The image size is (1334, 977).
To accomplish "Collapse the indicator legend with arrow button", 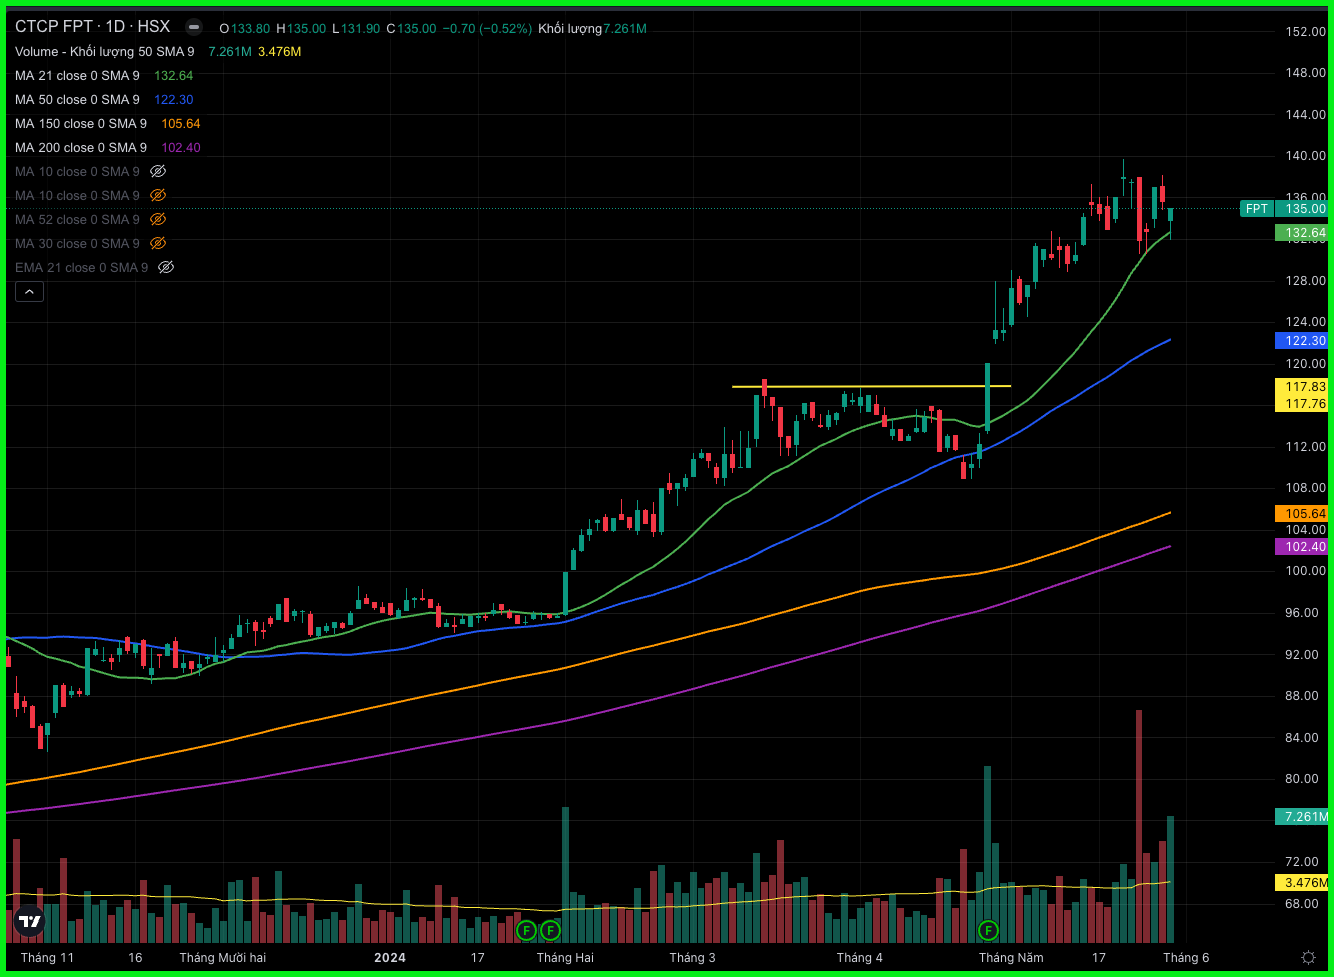I will pyautogui.click(x=29, y=292).
